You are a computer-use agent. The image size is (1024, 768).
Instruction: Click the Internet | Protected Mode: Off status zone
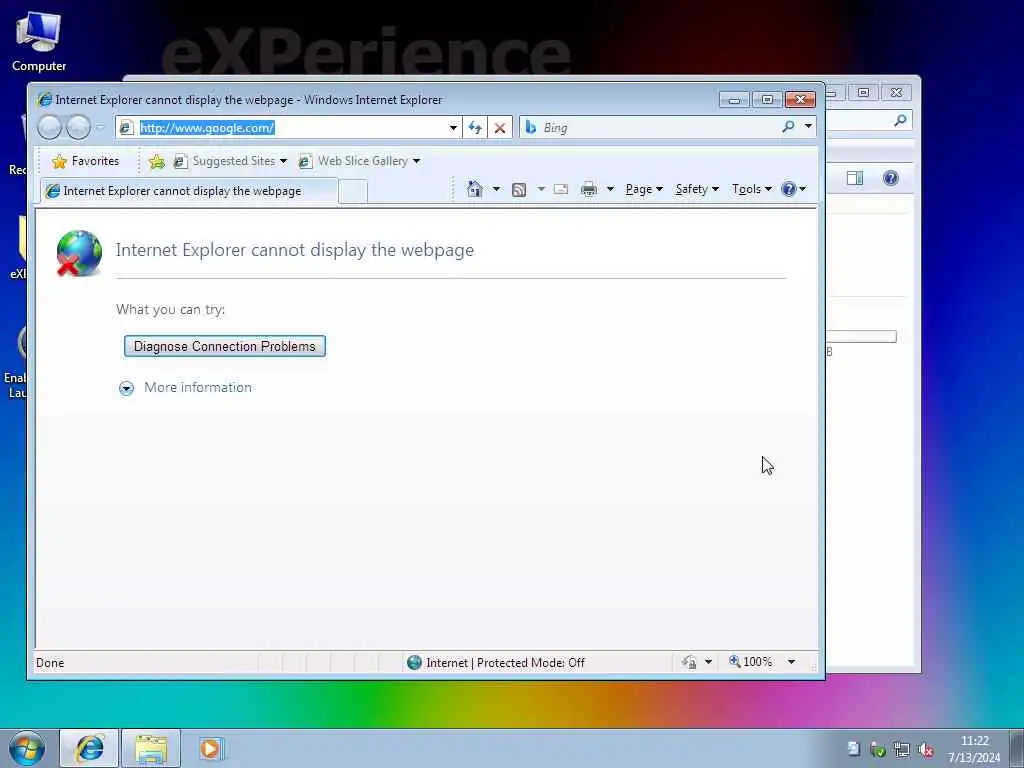(x=496, y=663)
